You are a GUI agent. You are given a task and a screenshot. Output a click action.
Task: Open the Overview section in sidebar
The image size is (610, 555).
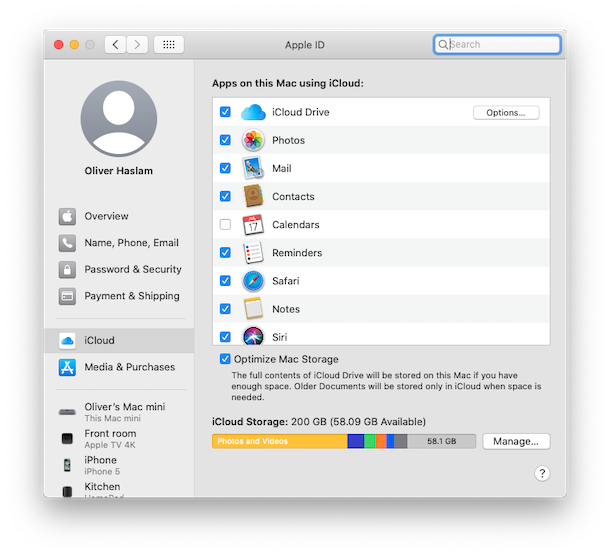(106, 216)
